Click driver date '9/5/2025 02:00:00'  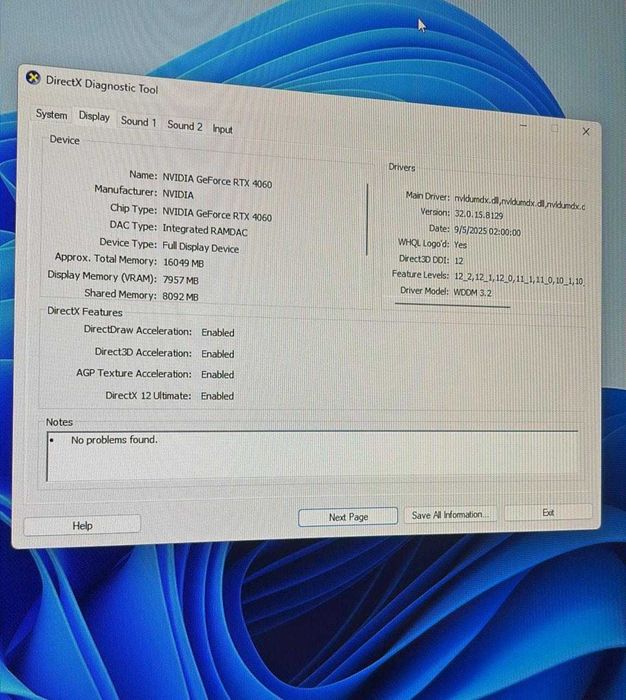pyautogui.click(x=487, y=231)
